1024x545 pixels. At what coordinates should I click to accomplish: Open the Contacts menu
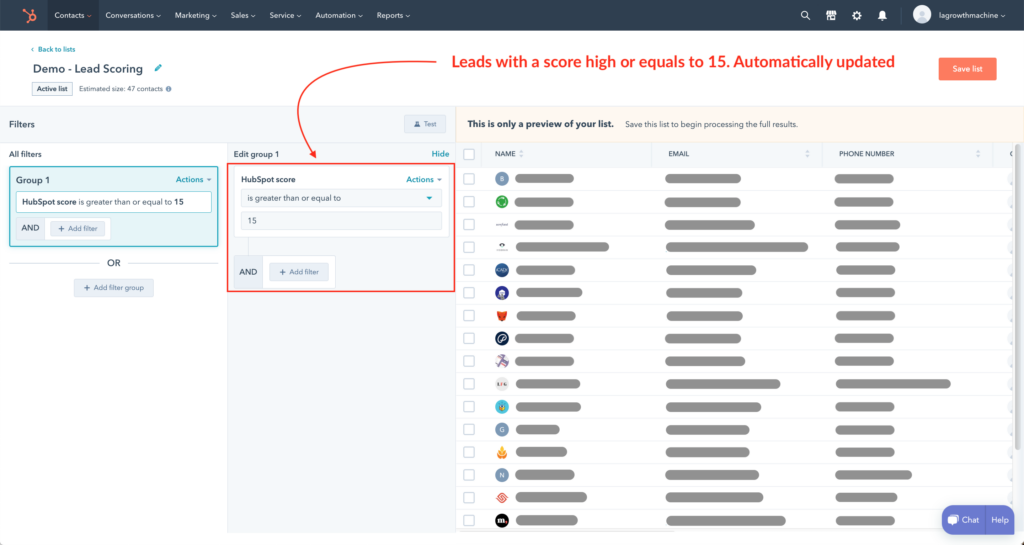(x=72, y=15)
